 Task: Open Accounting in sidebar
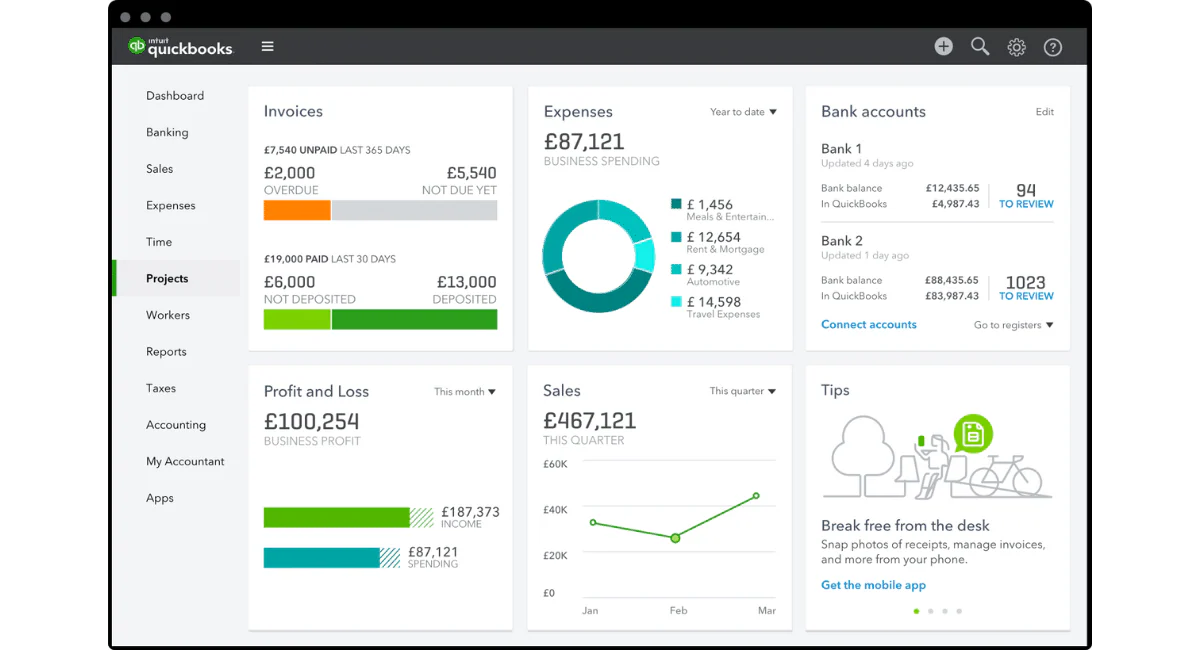pyautogui.click(x=176, y=425)
